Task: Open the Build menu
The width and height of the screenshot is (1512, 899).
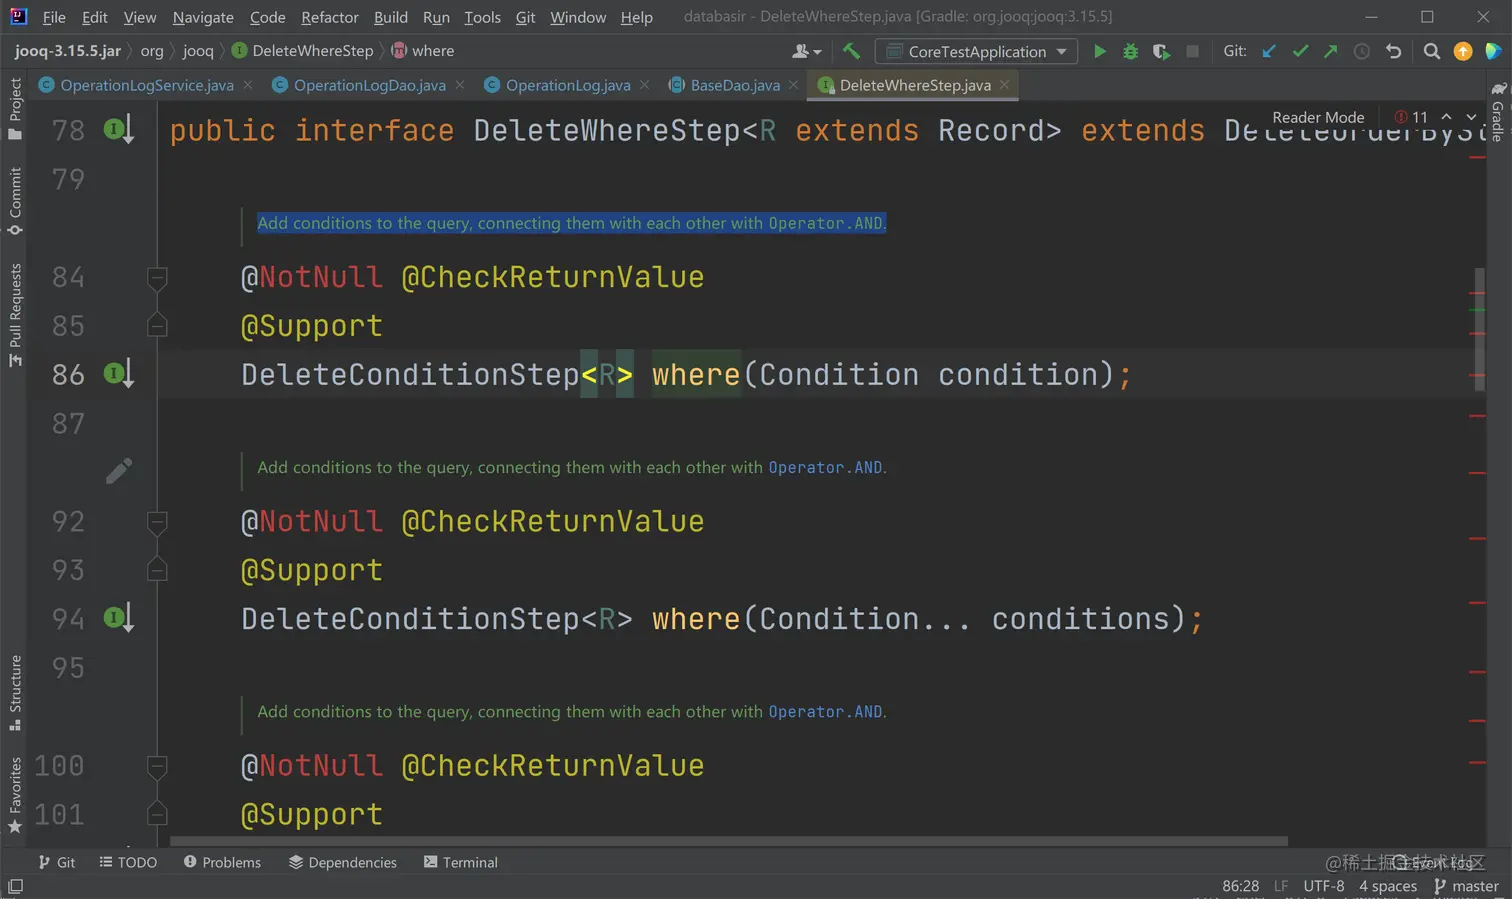Action: pos(391,17)
